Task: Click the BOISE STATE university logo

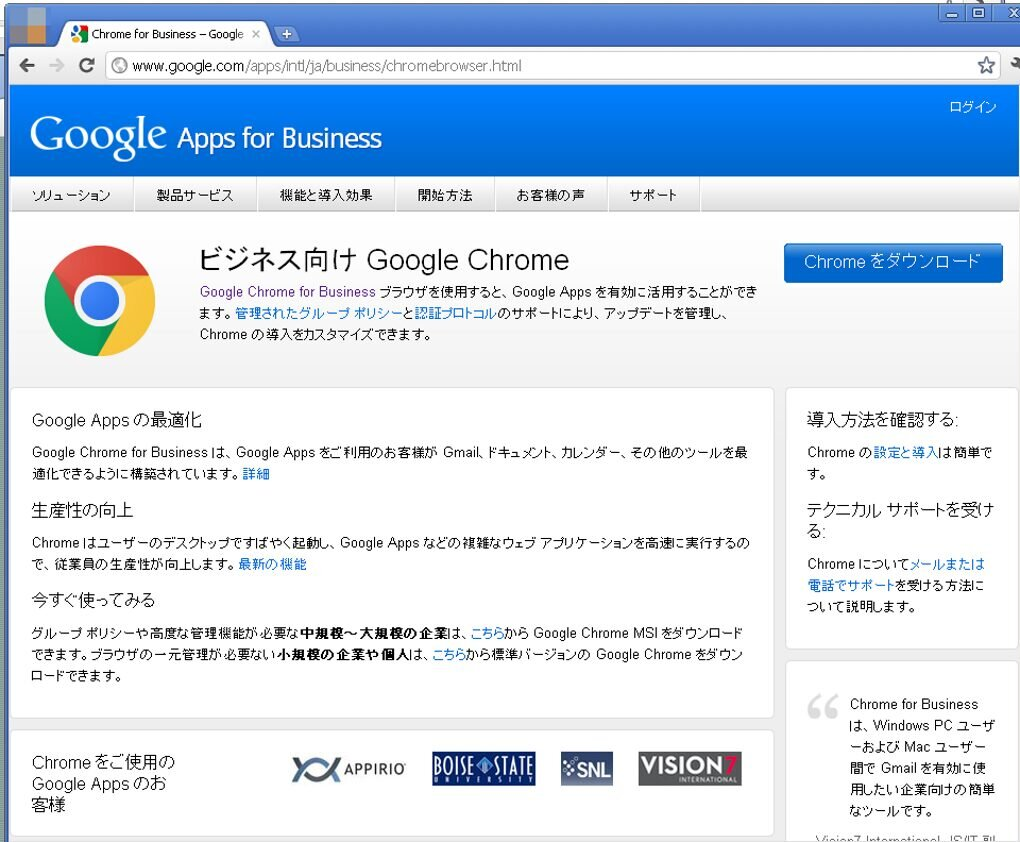Action: coord(484,769)
